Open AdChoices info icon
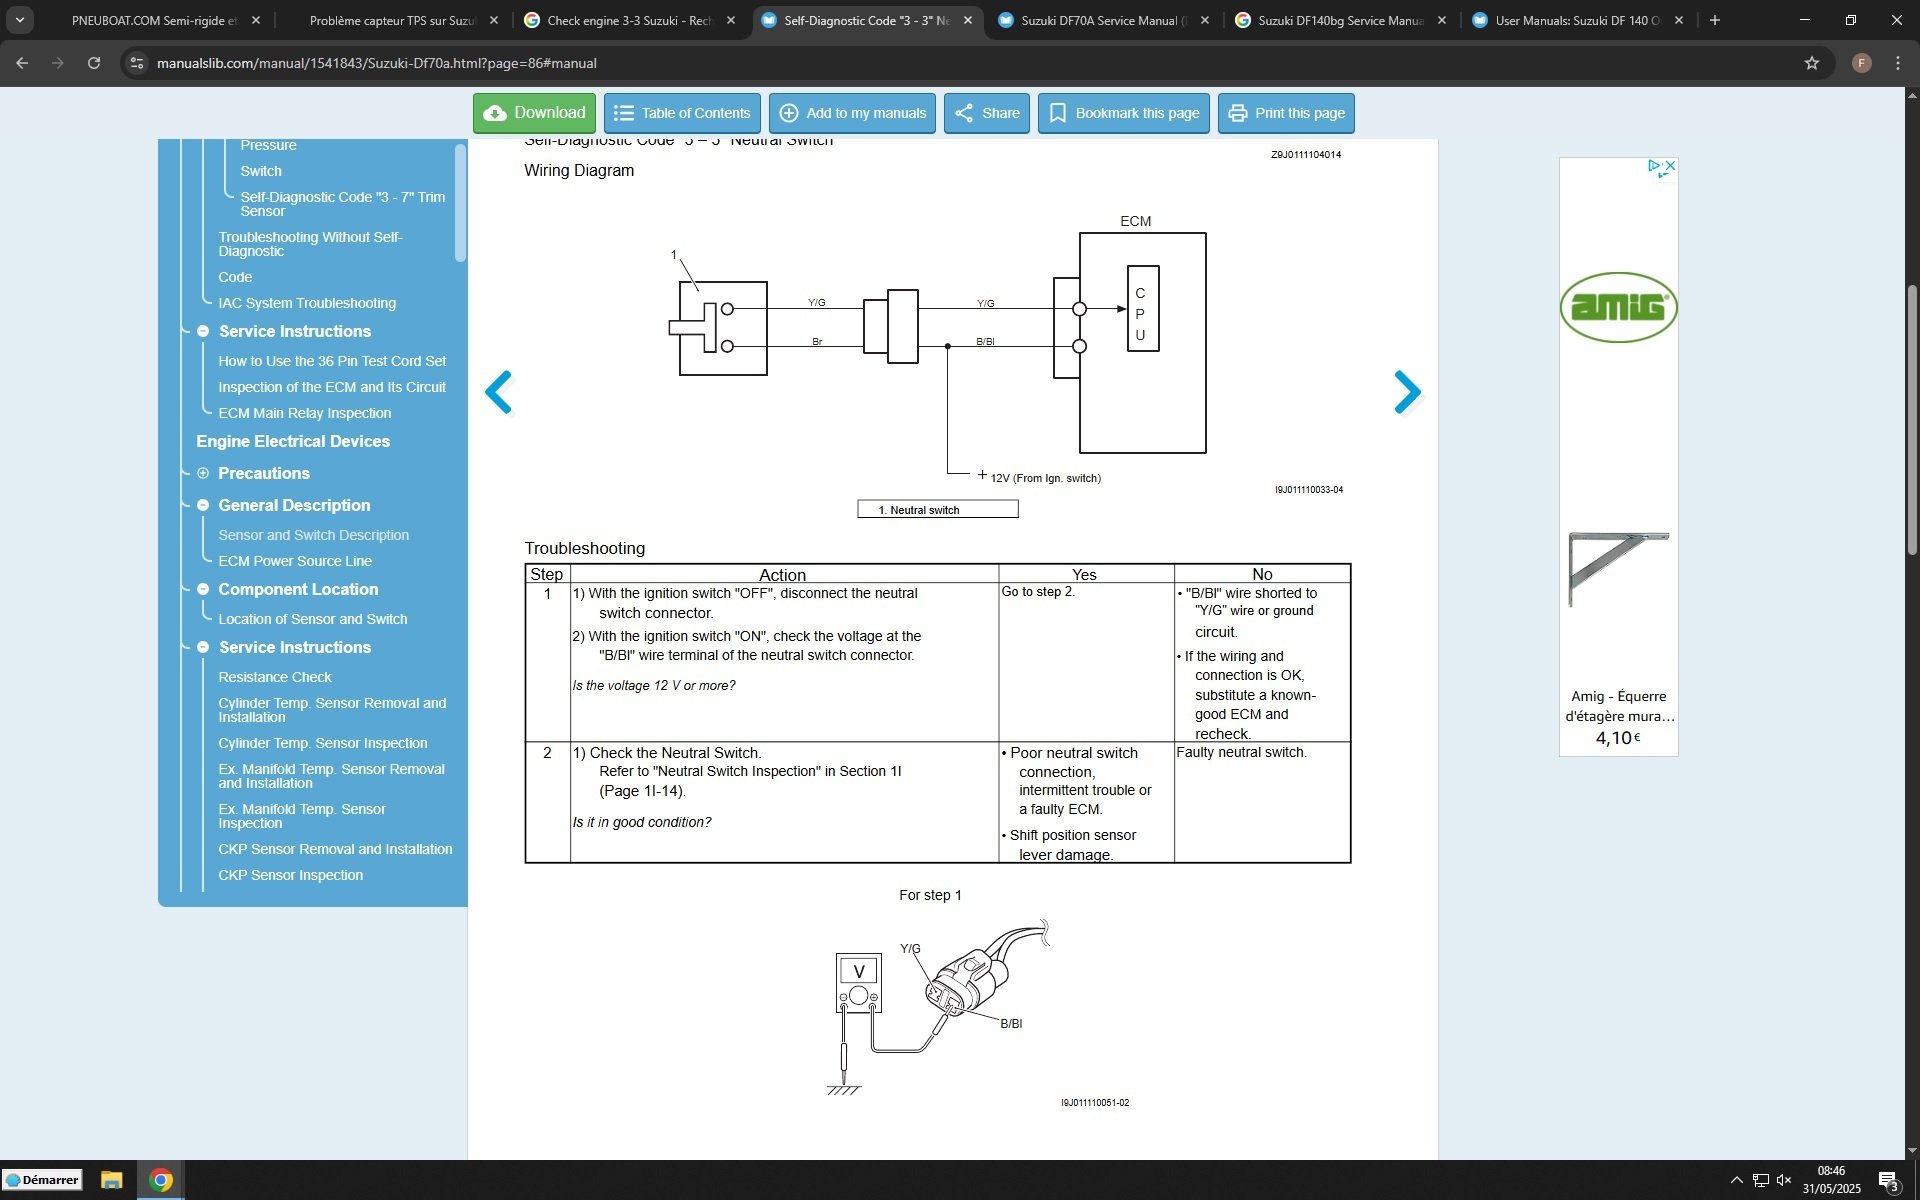This screenshot has height=1200, width=1920. [x=1655, y=165]
